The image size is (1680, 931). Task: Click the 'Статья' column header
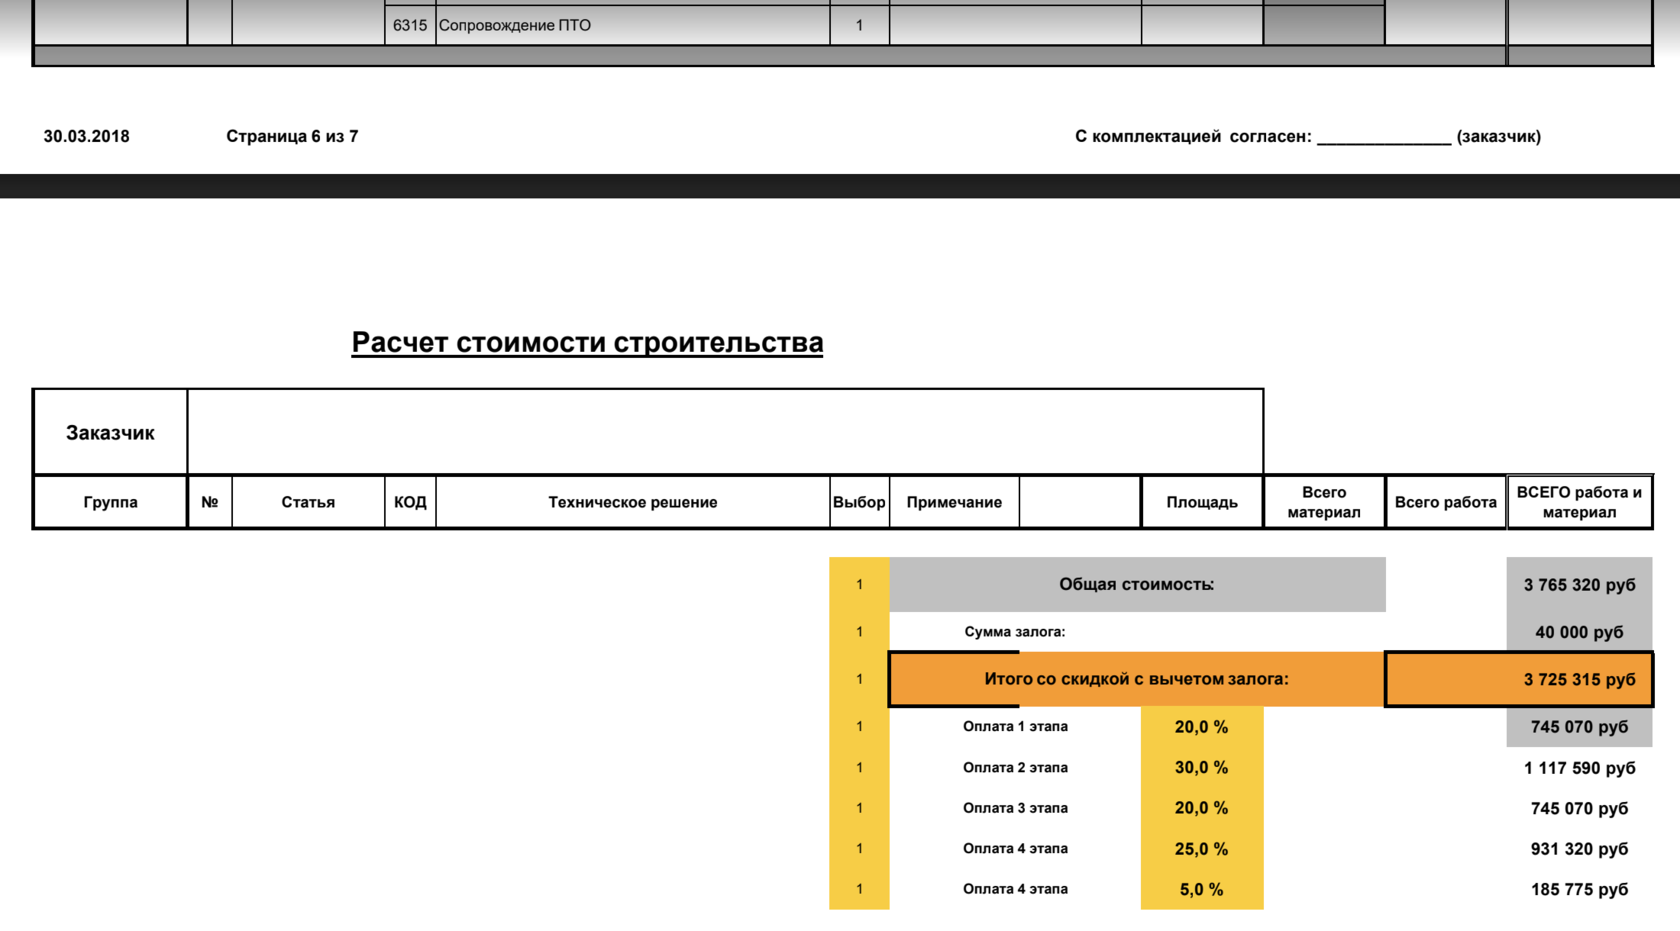coord(308,502)
